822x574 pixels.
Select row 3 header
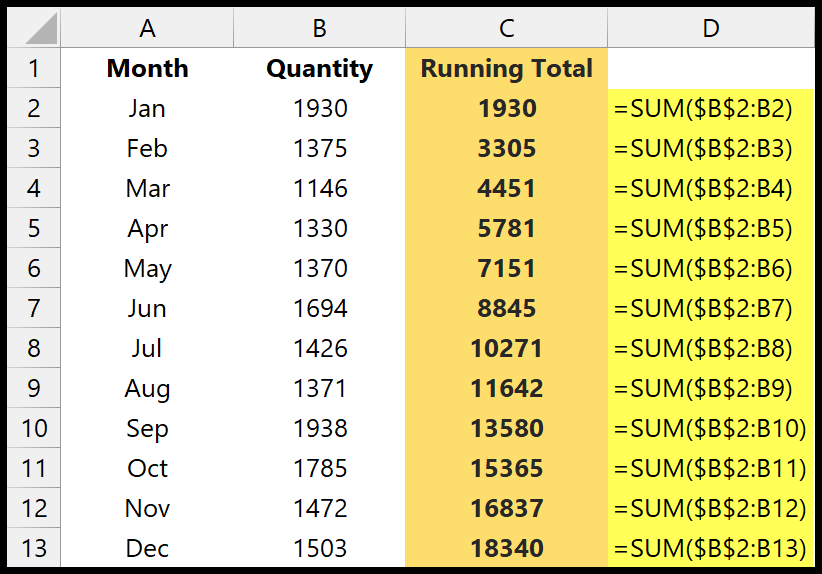click(x=34, y=148)
